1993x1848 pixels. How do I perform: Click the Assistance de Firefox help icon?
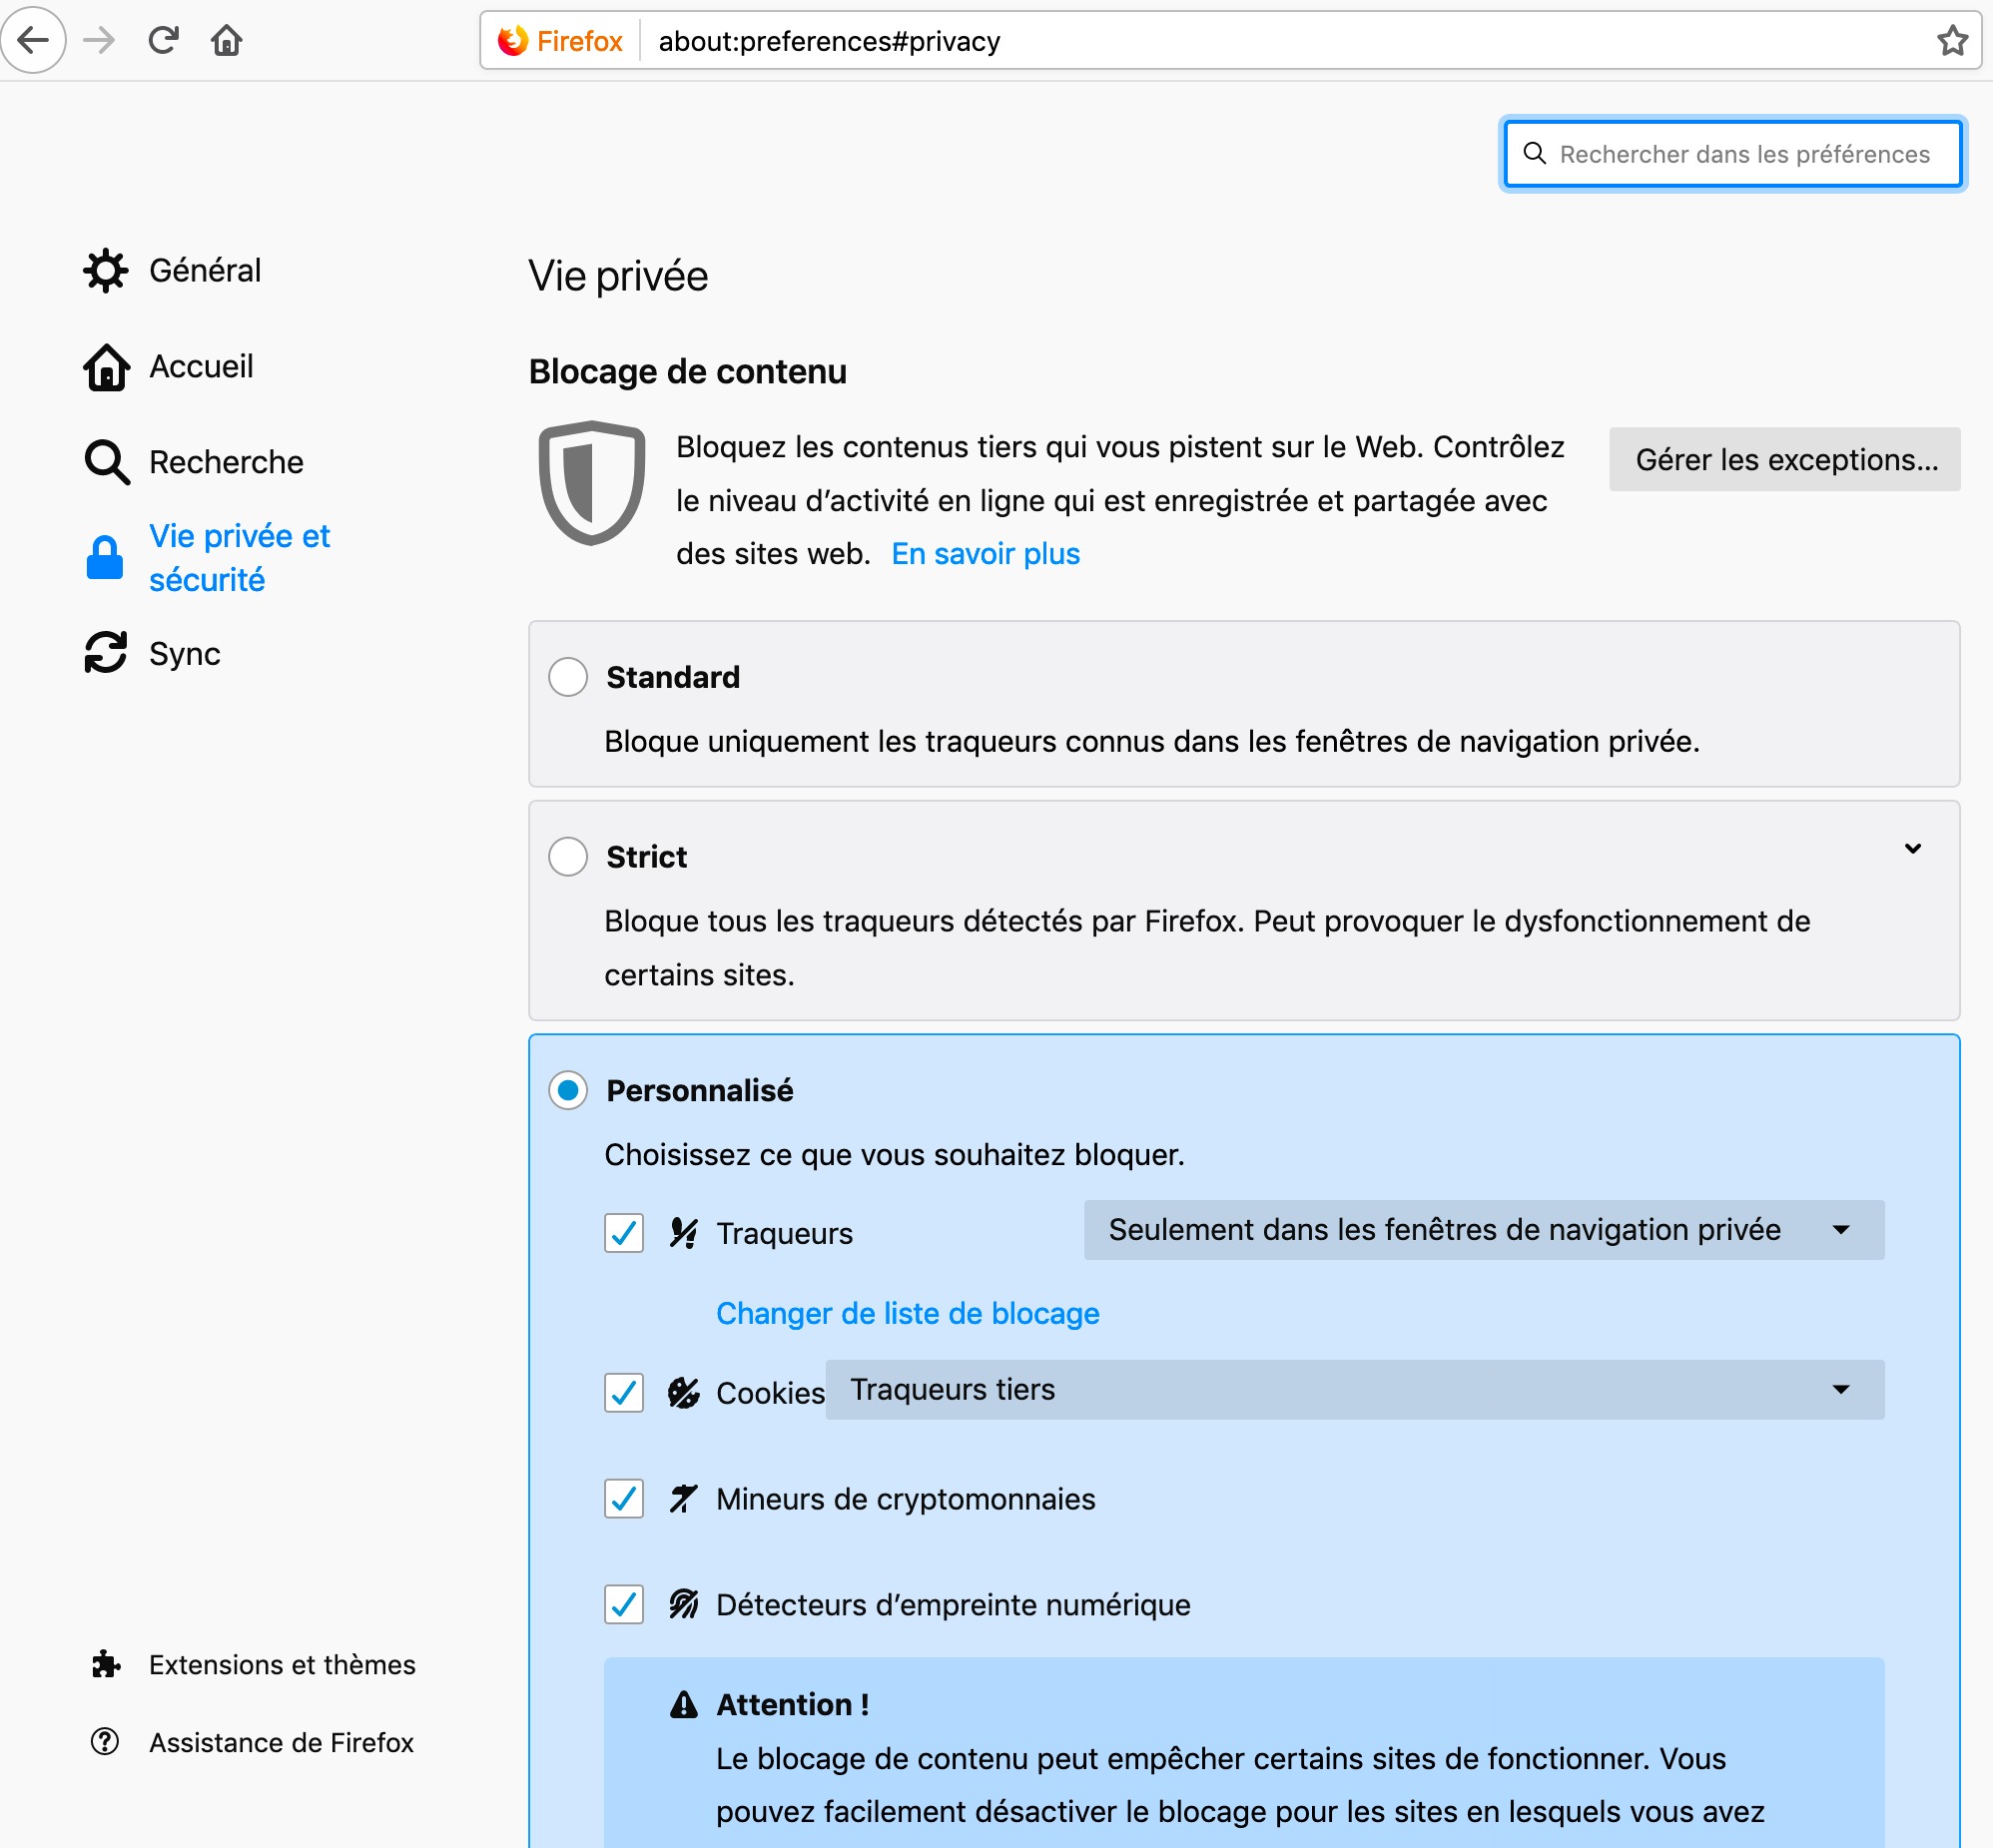coord(105,1742)
